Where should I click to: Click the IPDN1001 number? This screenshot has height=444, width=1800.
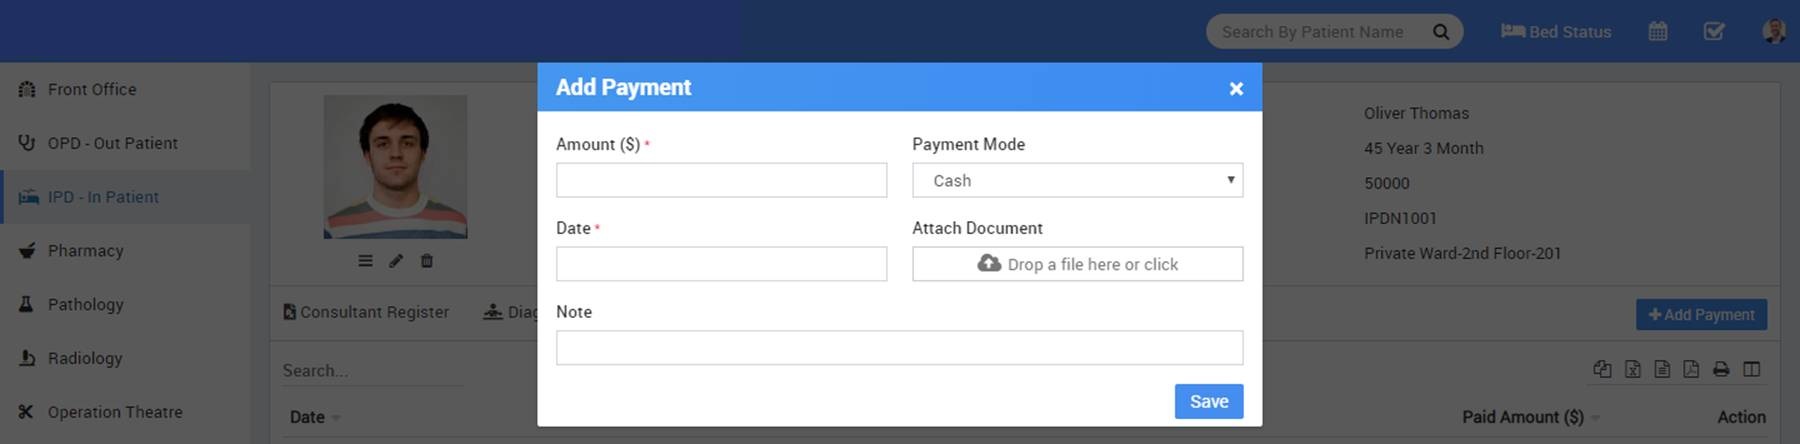coord(1400,218)
